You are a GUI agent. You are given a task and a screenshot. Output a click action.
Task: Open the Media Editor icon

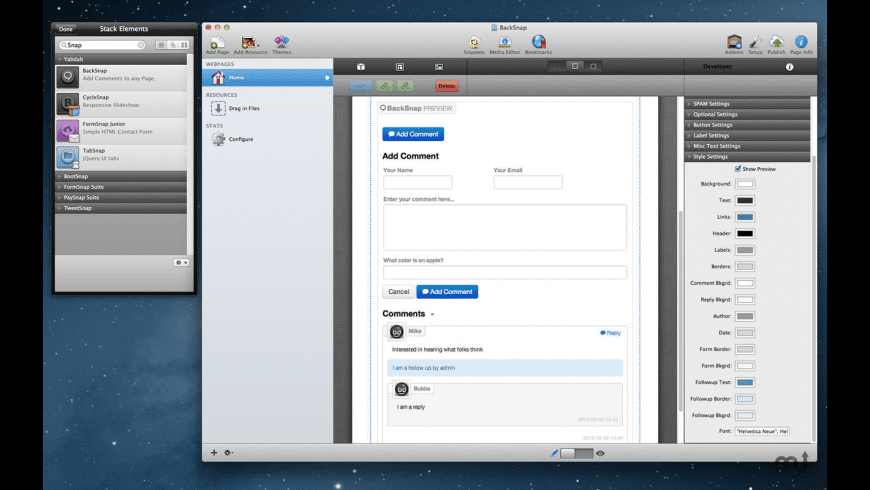[x=504, y=42]
